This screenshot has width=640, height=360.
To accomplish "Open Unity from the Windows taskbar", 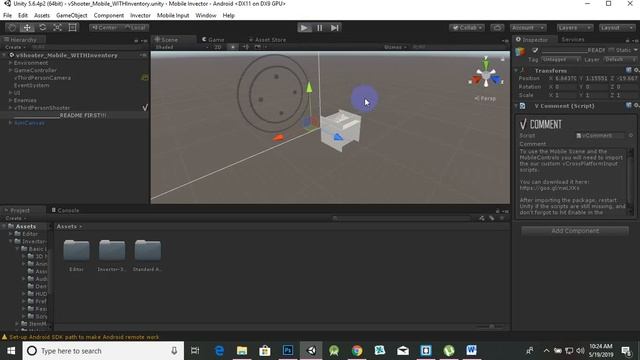I will tap(311, 351).
